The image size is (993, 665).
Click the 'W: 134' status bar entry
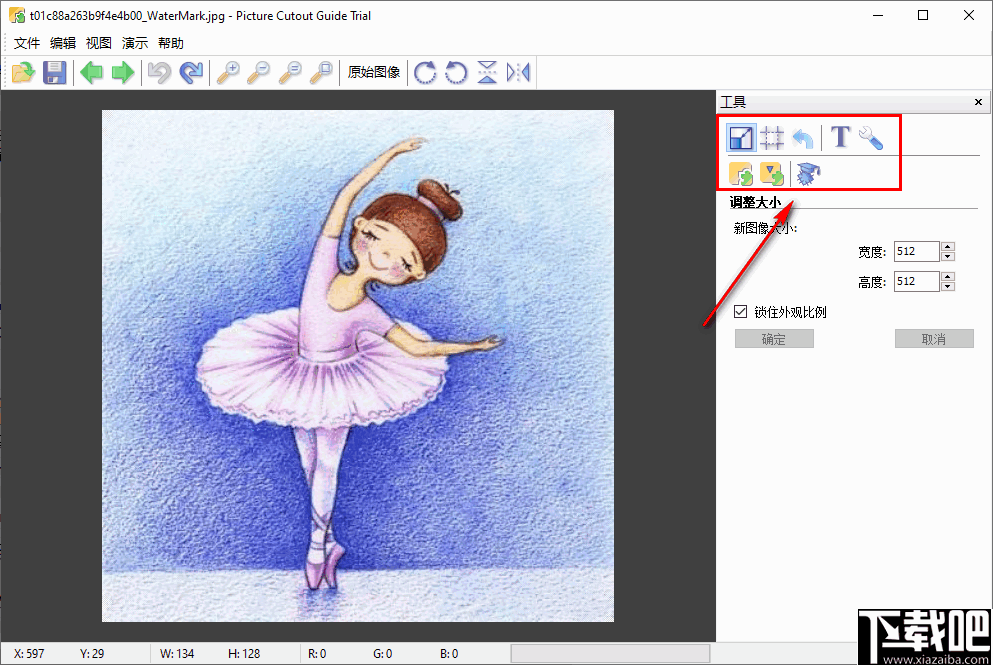[177, 654]
